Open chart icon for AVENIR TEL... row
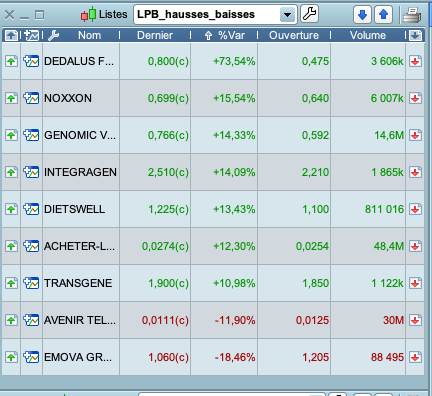This screenshot has height=396, width=432. click(31, 320)
